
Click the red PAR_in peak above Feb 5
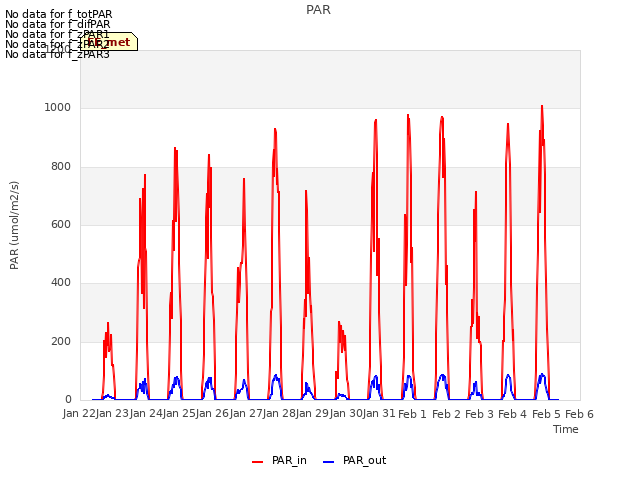[x=542, y=107]
